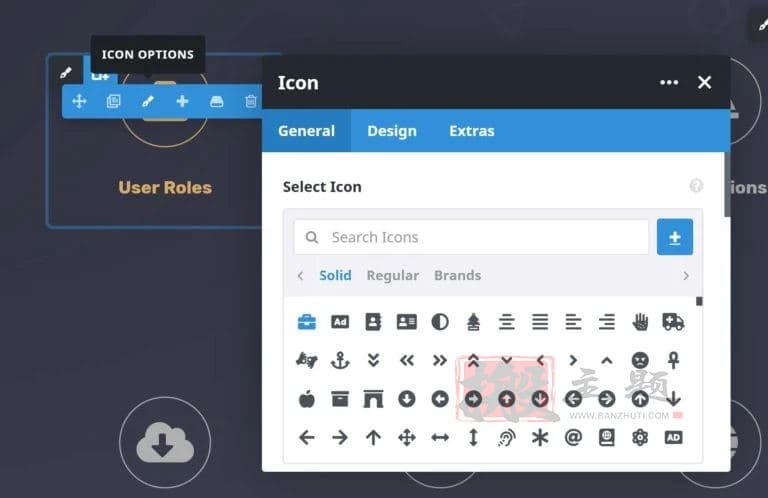Select the plain left arrow icon
Screen dimensions: 768x498
coord(307,437)
